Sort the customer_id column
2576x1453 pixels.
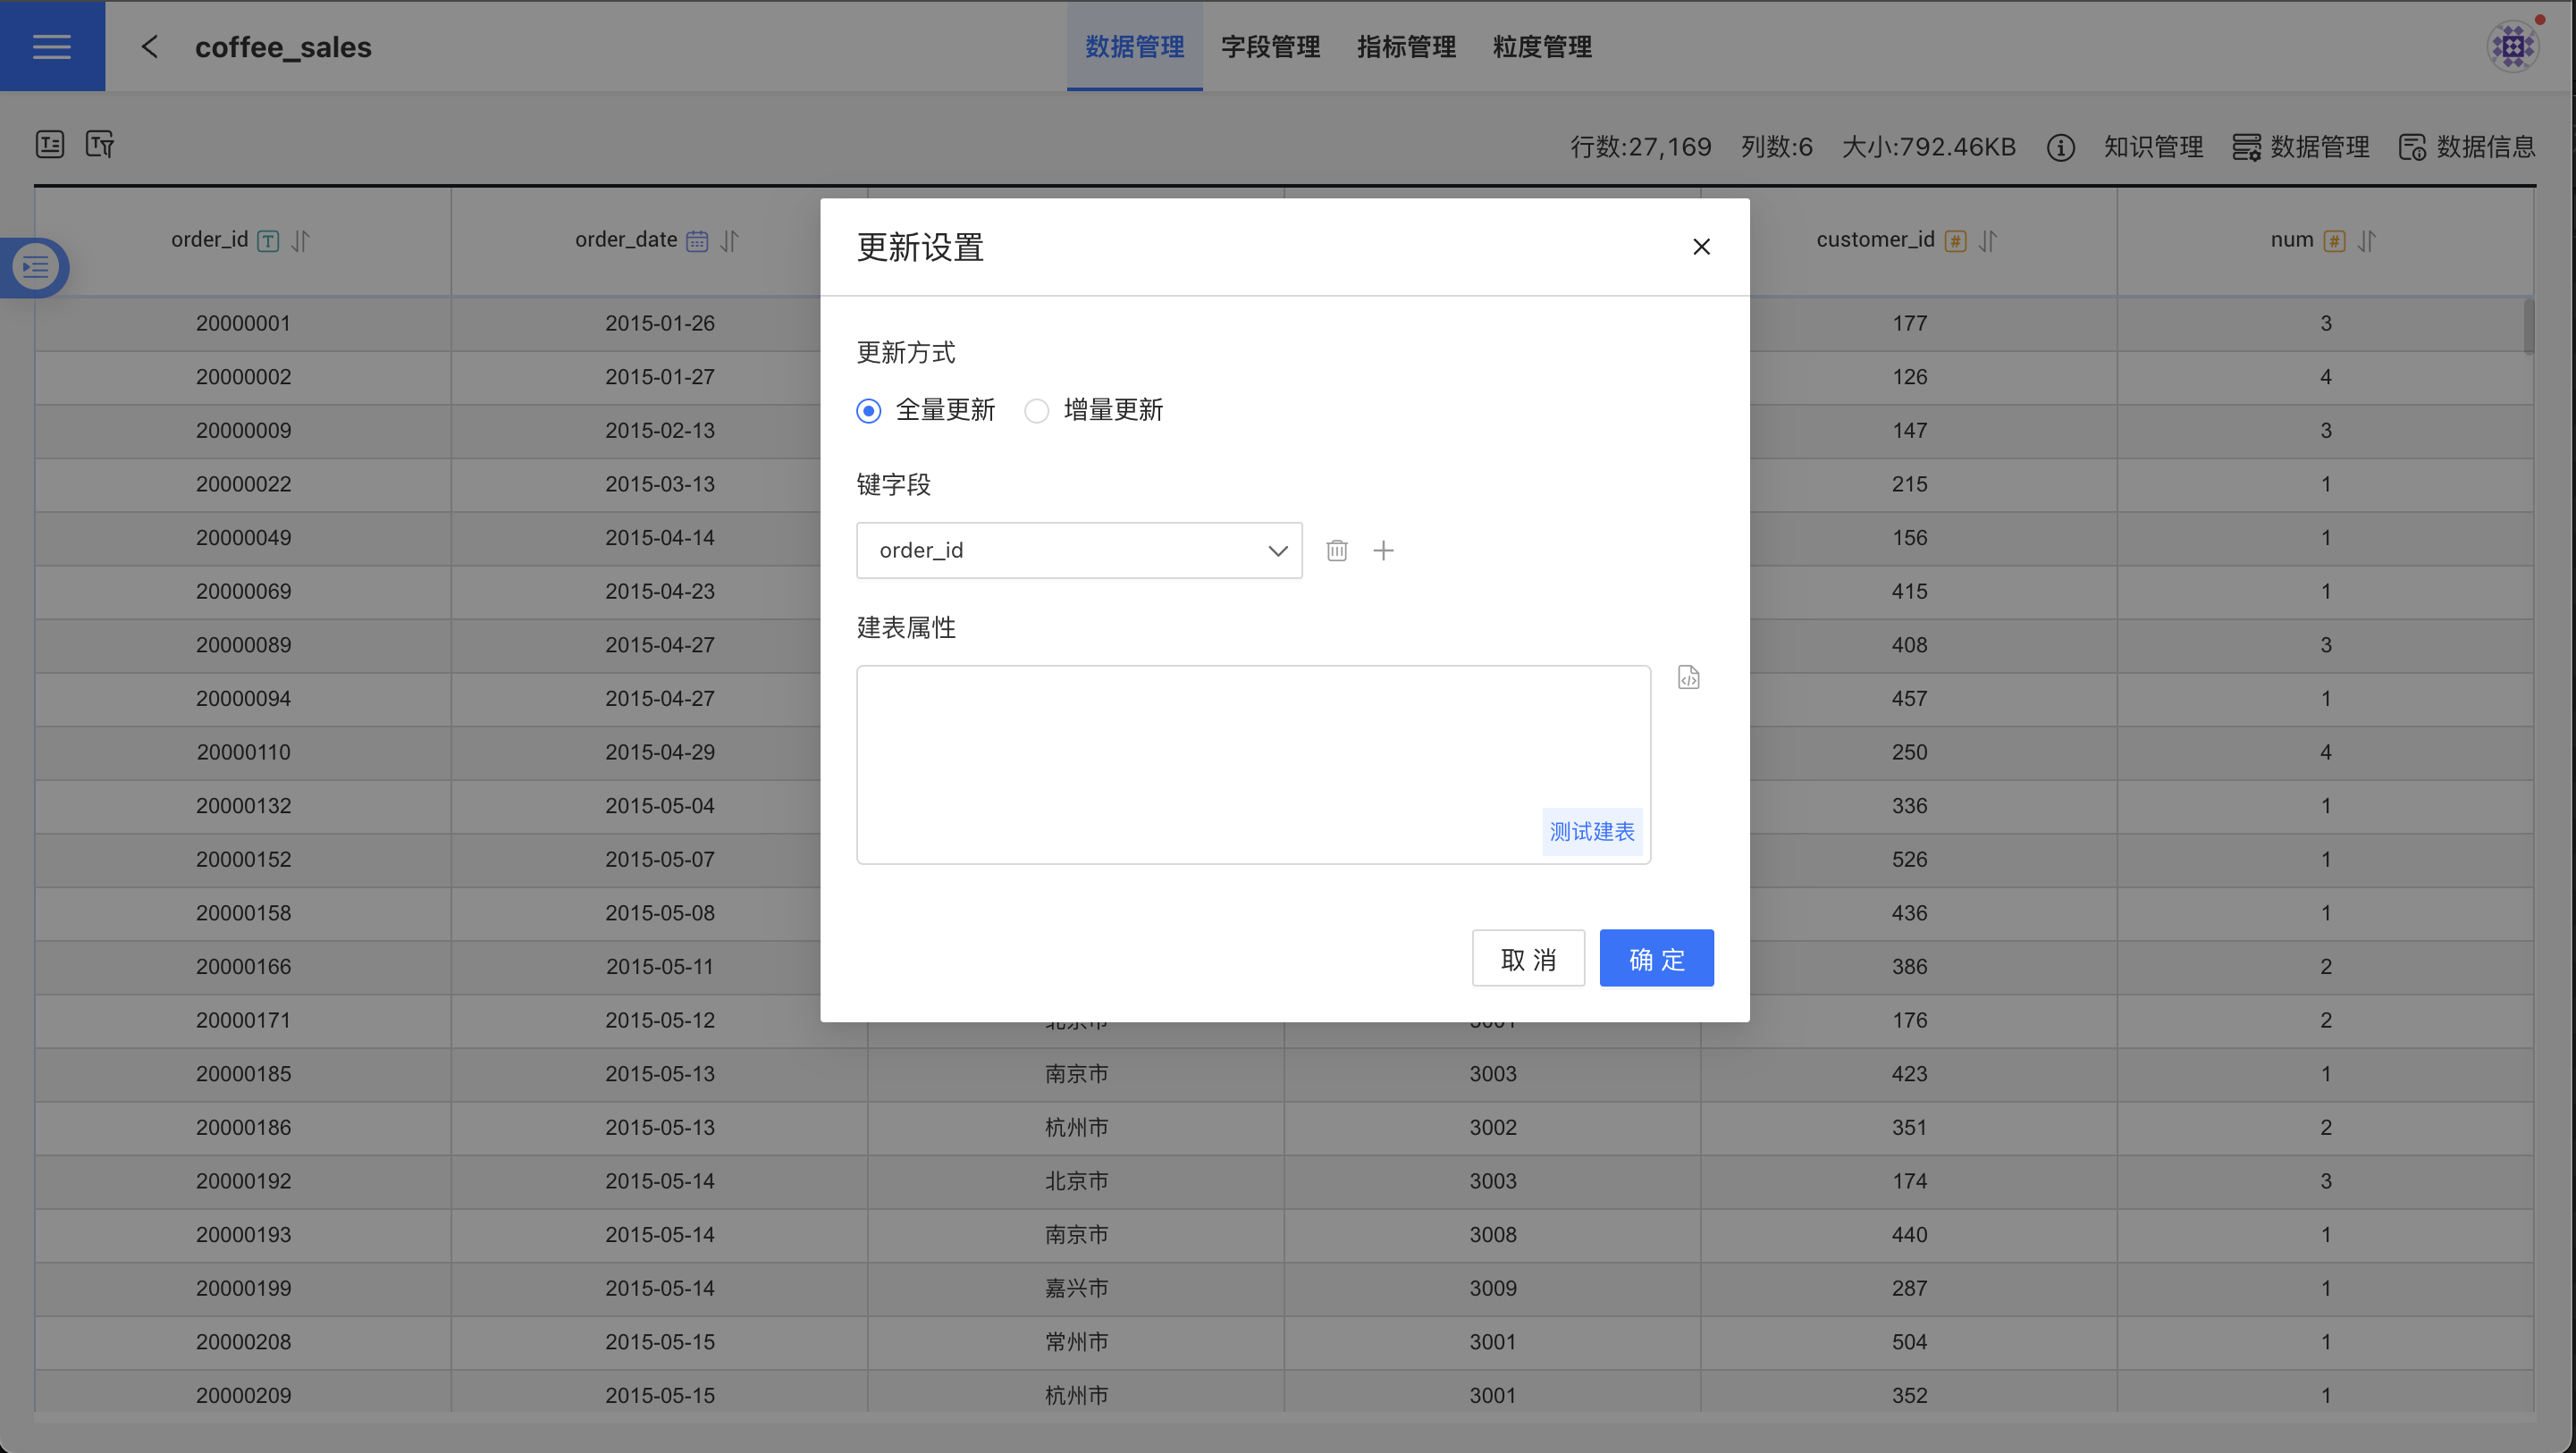tap(1988, 241)
